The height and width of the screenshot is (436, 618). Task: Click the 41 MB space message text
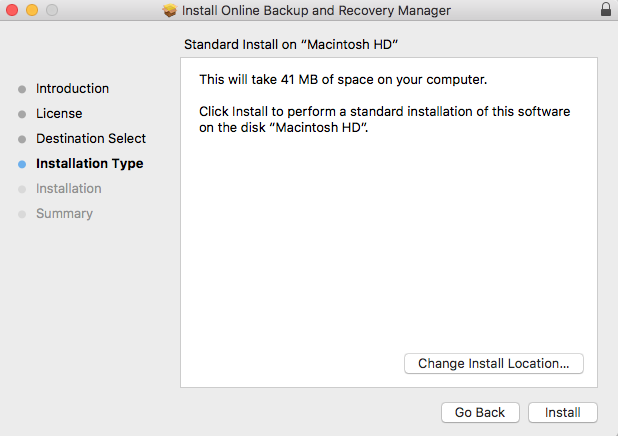pyautogui.click(x=343, y=80)
